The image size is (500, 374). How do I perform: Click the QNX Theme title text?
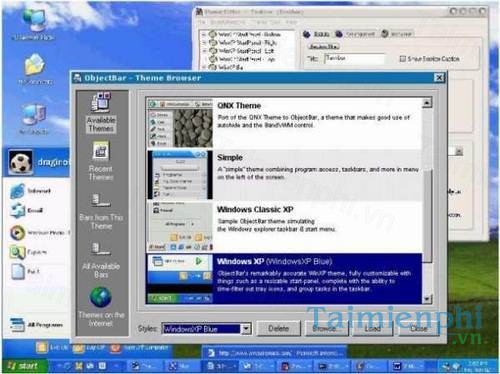[x=239, y=106]
